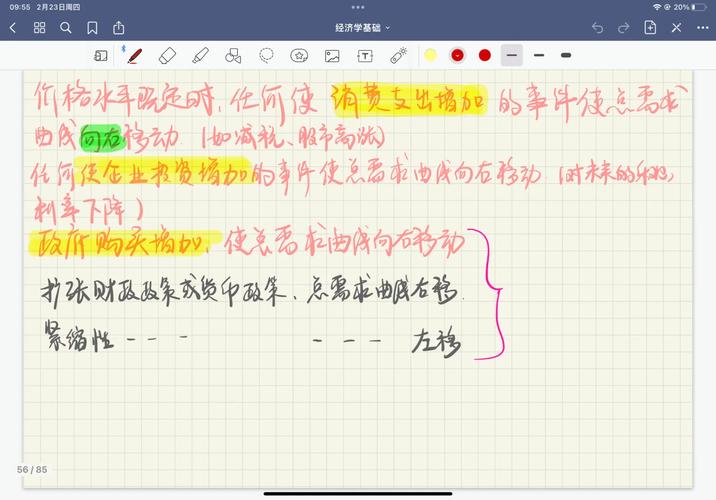Image resolution: width=716 pixels, height=500 pixels.
Task: Select the Highlighter tool
Action: point(200,56)
